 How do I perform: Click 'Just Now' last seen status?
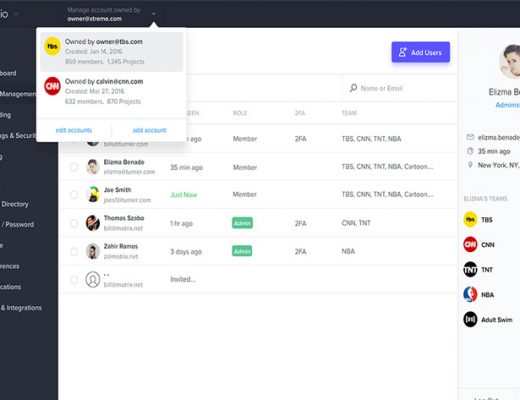pos(184,195)
